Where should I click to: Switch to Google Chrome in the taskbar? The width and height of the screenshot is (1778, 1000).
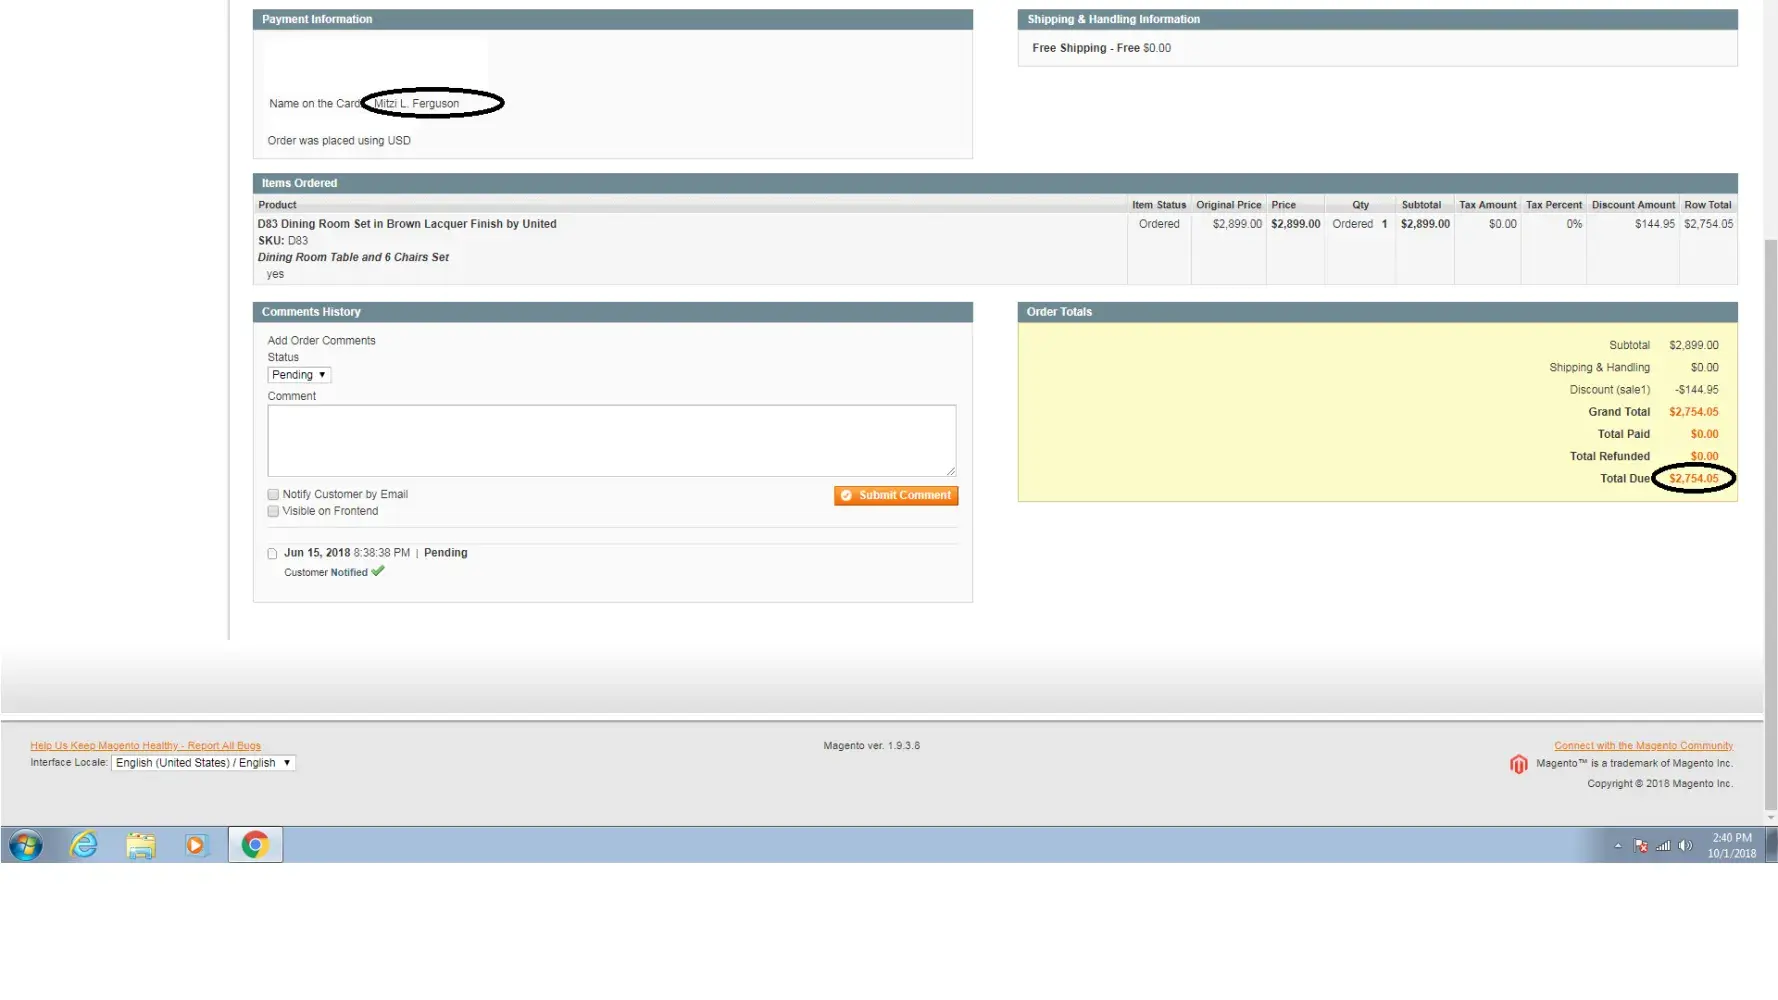[x=255, y=845]
